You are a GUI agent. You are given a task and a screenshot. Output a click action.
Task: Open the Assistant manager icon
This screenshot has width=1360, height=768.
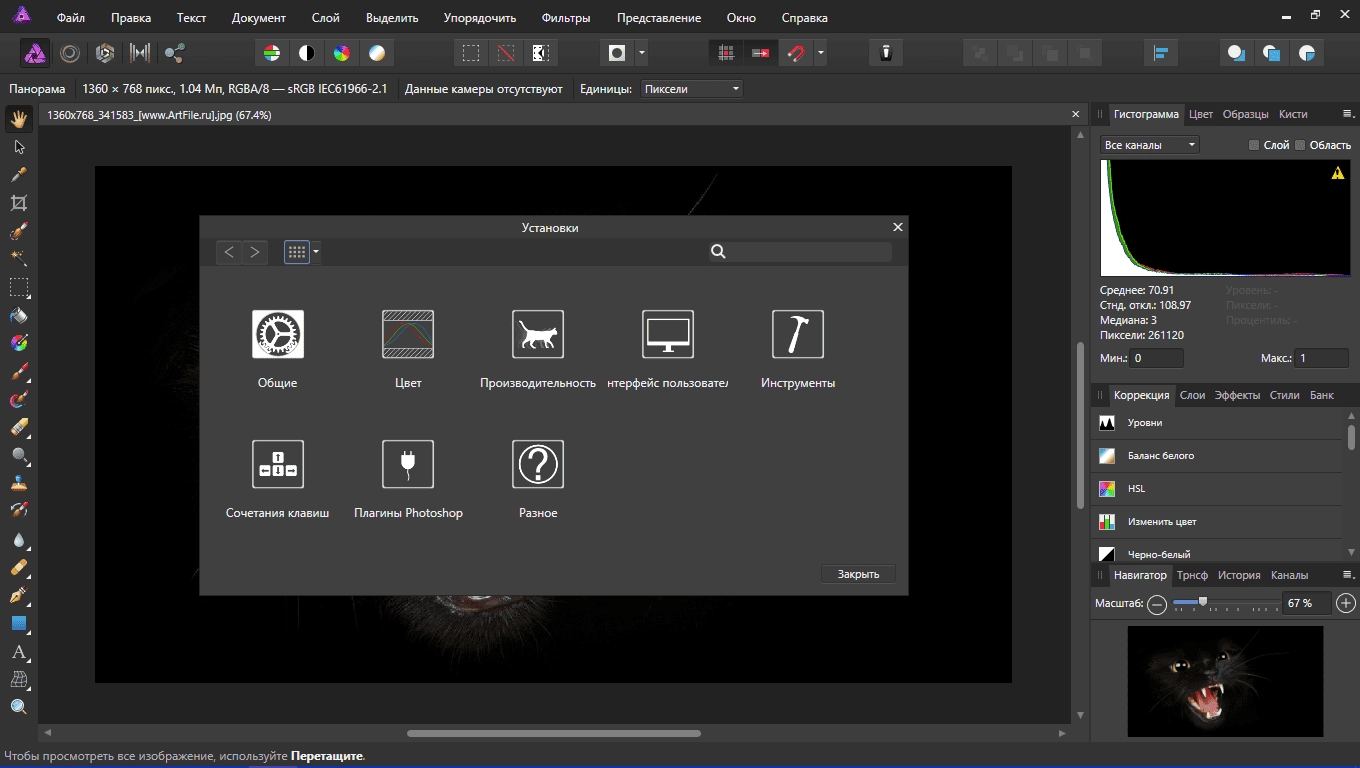tap(886, 53)
